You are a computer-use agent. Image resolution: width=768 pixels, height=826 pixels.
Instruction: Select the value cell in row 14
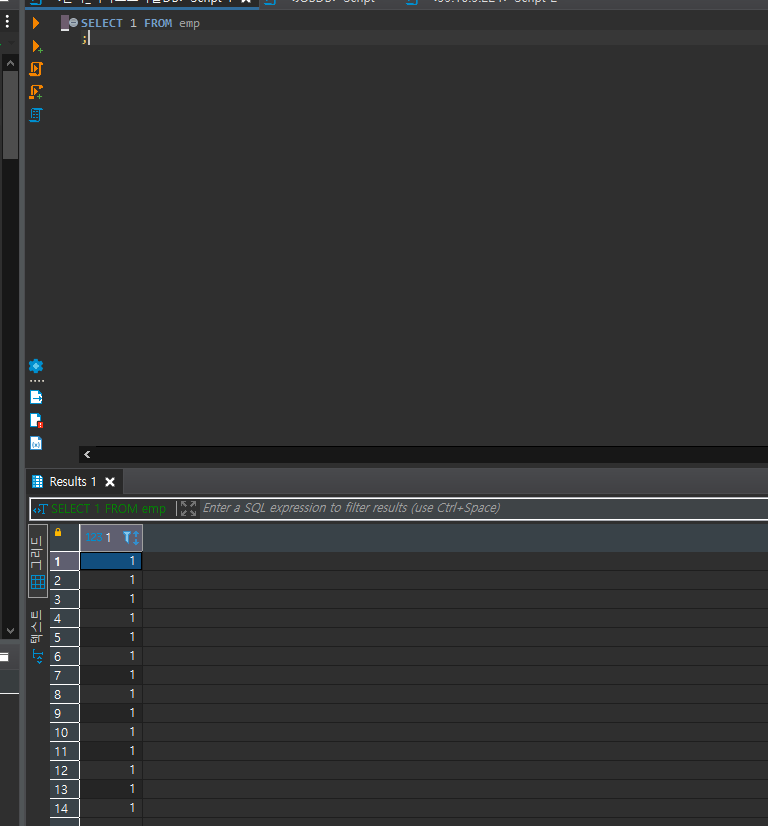[111, 808]
